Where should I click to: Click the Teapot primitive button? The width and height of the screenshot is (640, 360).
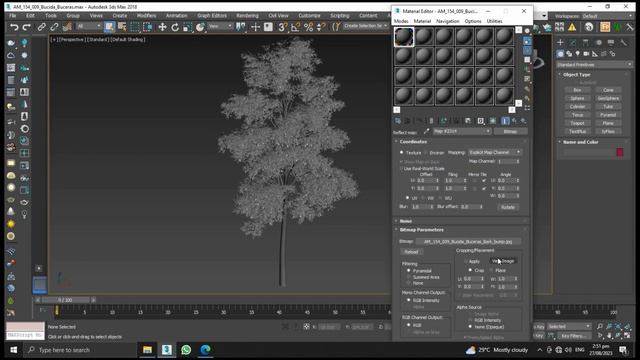click(577, 123)
